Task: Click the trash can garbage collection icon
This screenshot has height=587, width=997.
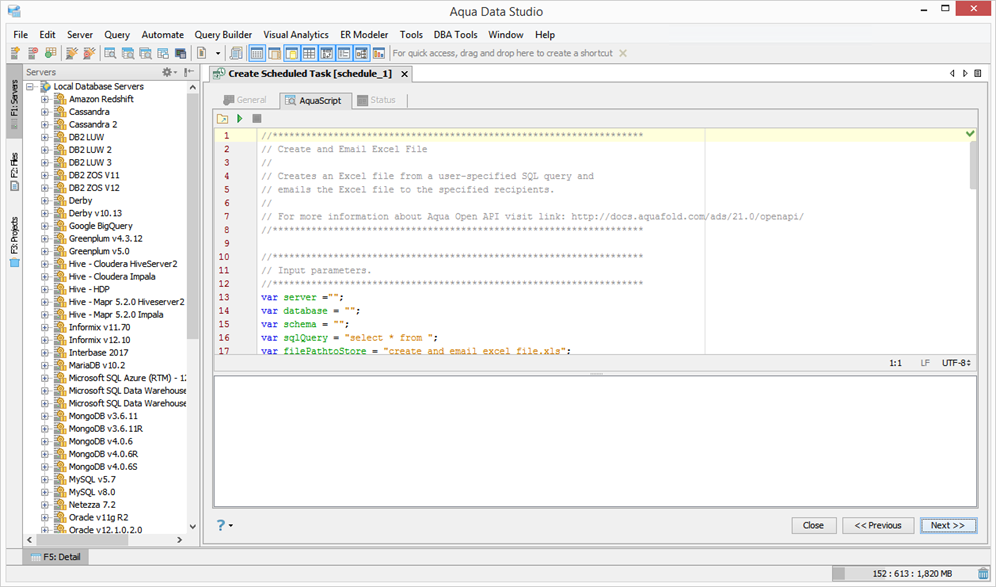Action: (x=984, y=574)
